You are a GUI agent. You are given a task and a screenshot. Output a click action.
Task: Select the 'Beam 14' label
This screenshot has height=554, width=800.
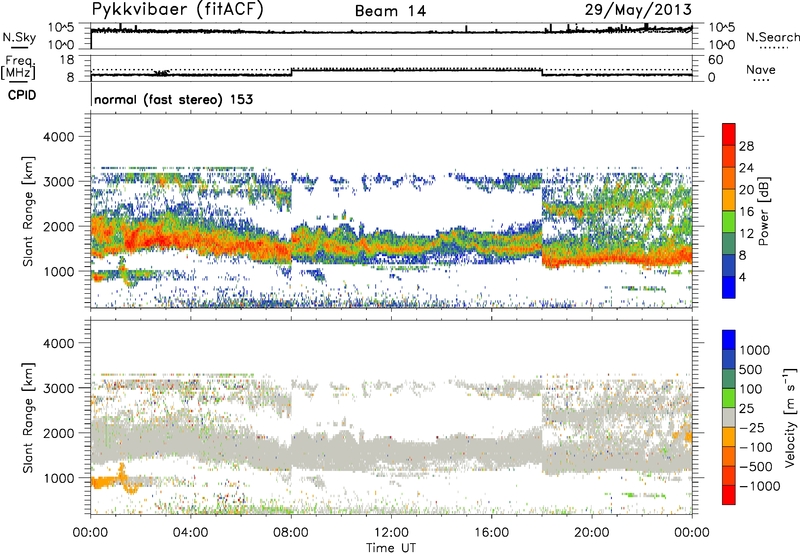(x=390, y=11)
